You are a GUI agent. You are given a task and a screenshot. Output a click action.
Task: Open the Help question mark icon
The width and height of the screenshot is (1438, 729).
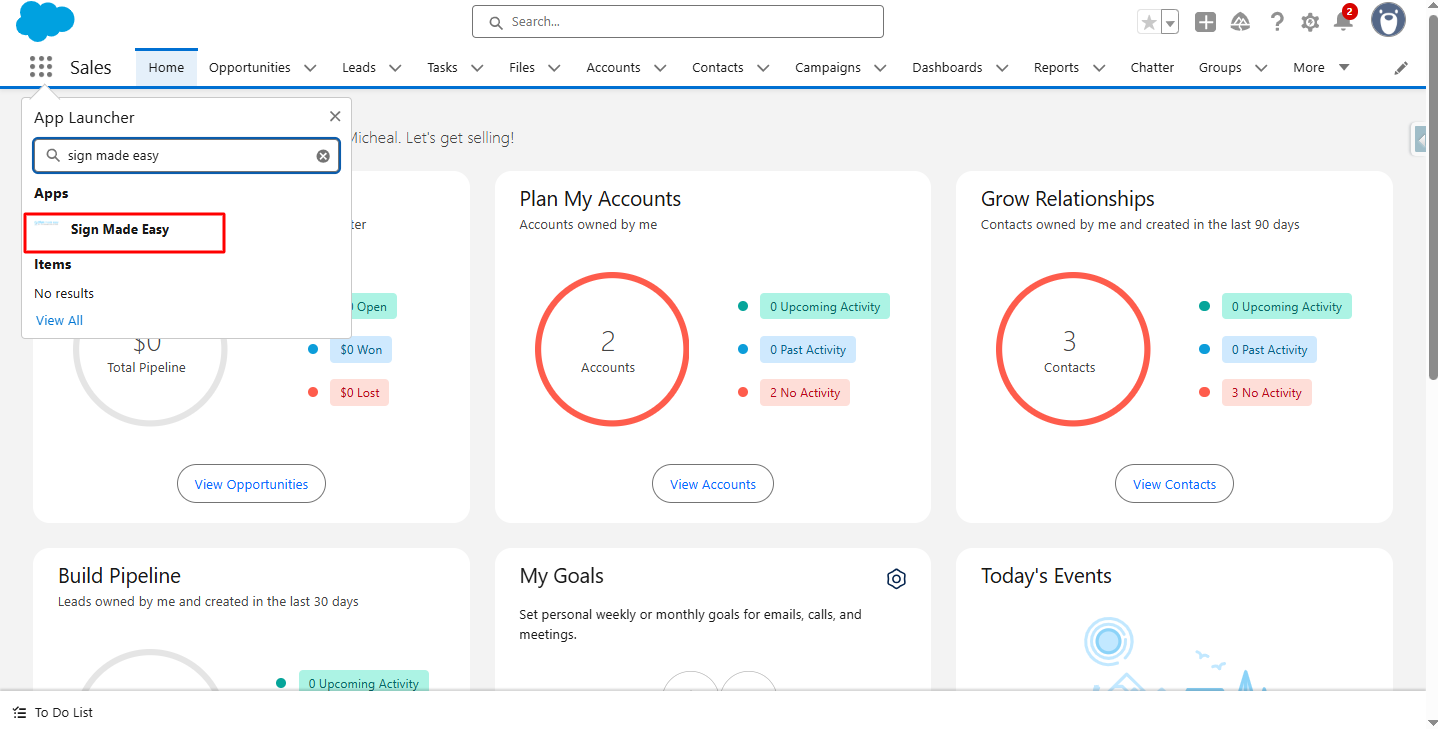(x=1277, y=22)
